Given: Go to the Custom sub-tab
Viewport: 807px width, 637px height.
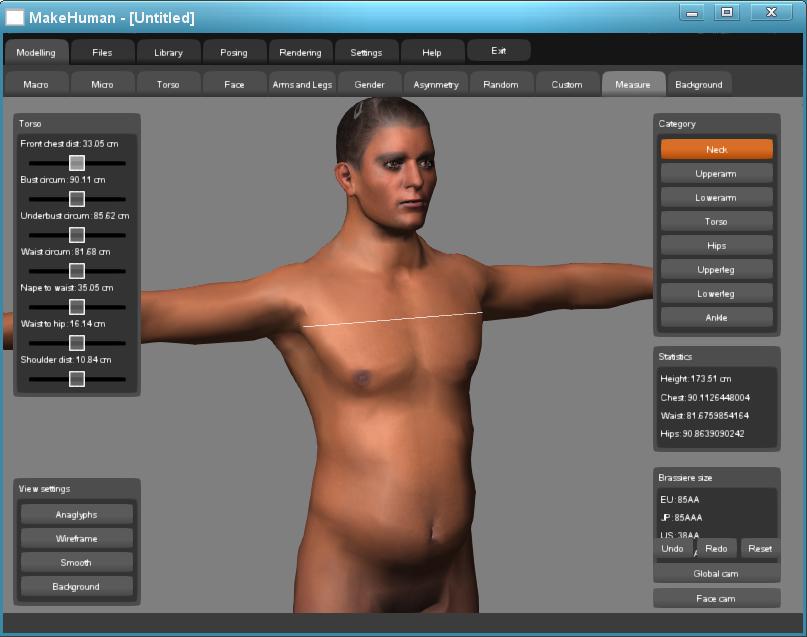Looking at the screenshot, I should 567,84.
